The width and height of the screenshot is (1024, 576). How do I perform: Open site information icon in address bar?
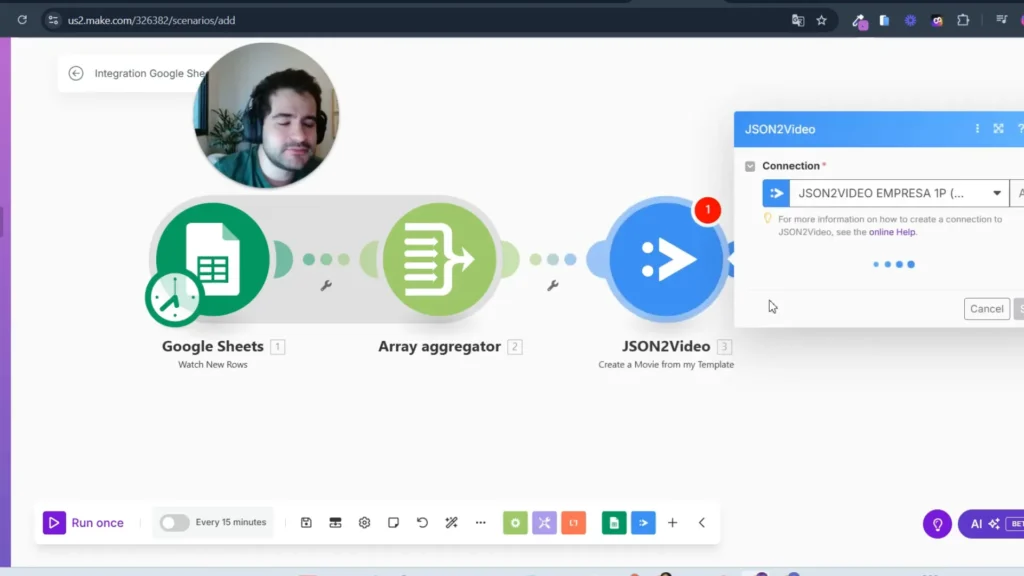[54, 20]
